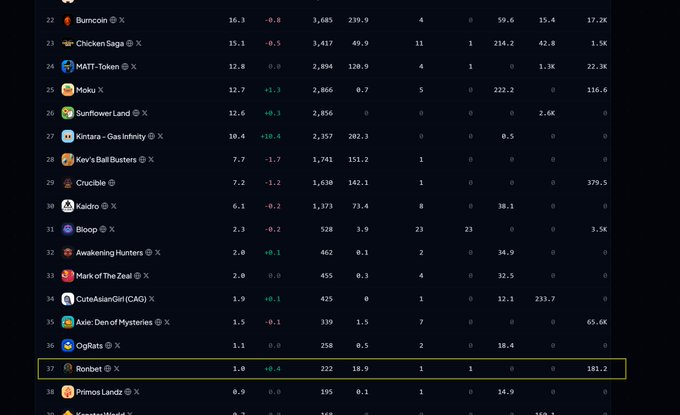Open OgRats' website globe icon
Viewport: 680px width, 415px height.
tap(108, 345)
